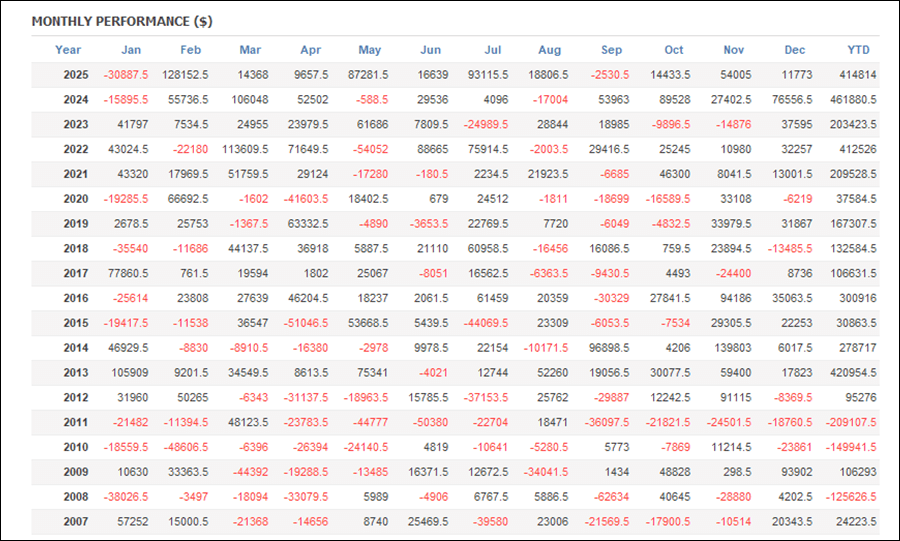Click the YTD column header
The height and width of the screenshot is (541, 900).
(858, 50)
